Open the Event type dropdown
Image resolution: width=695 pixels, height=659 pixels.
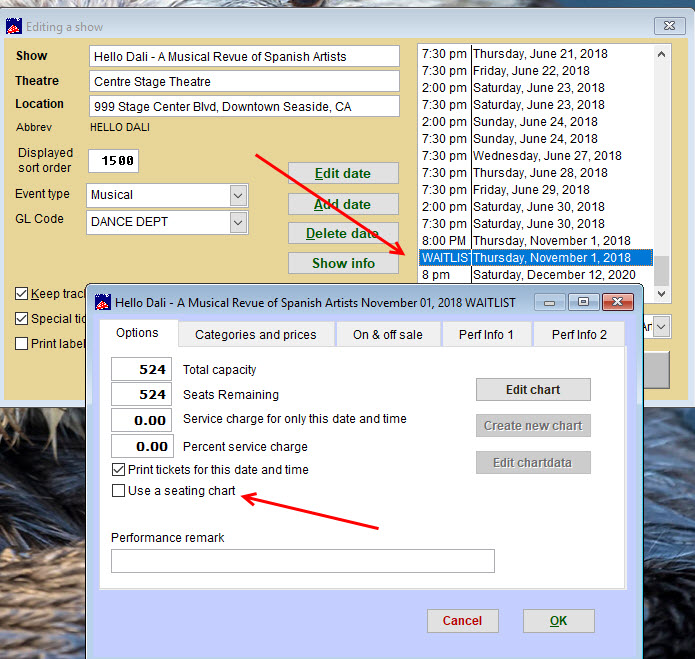click(x=238, y=195)
